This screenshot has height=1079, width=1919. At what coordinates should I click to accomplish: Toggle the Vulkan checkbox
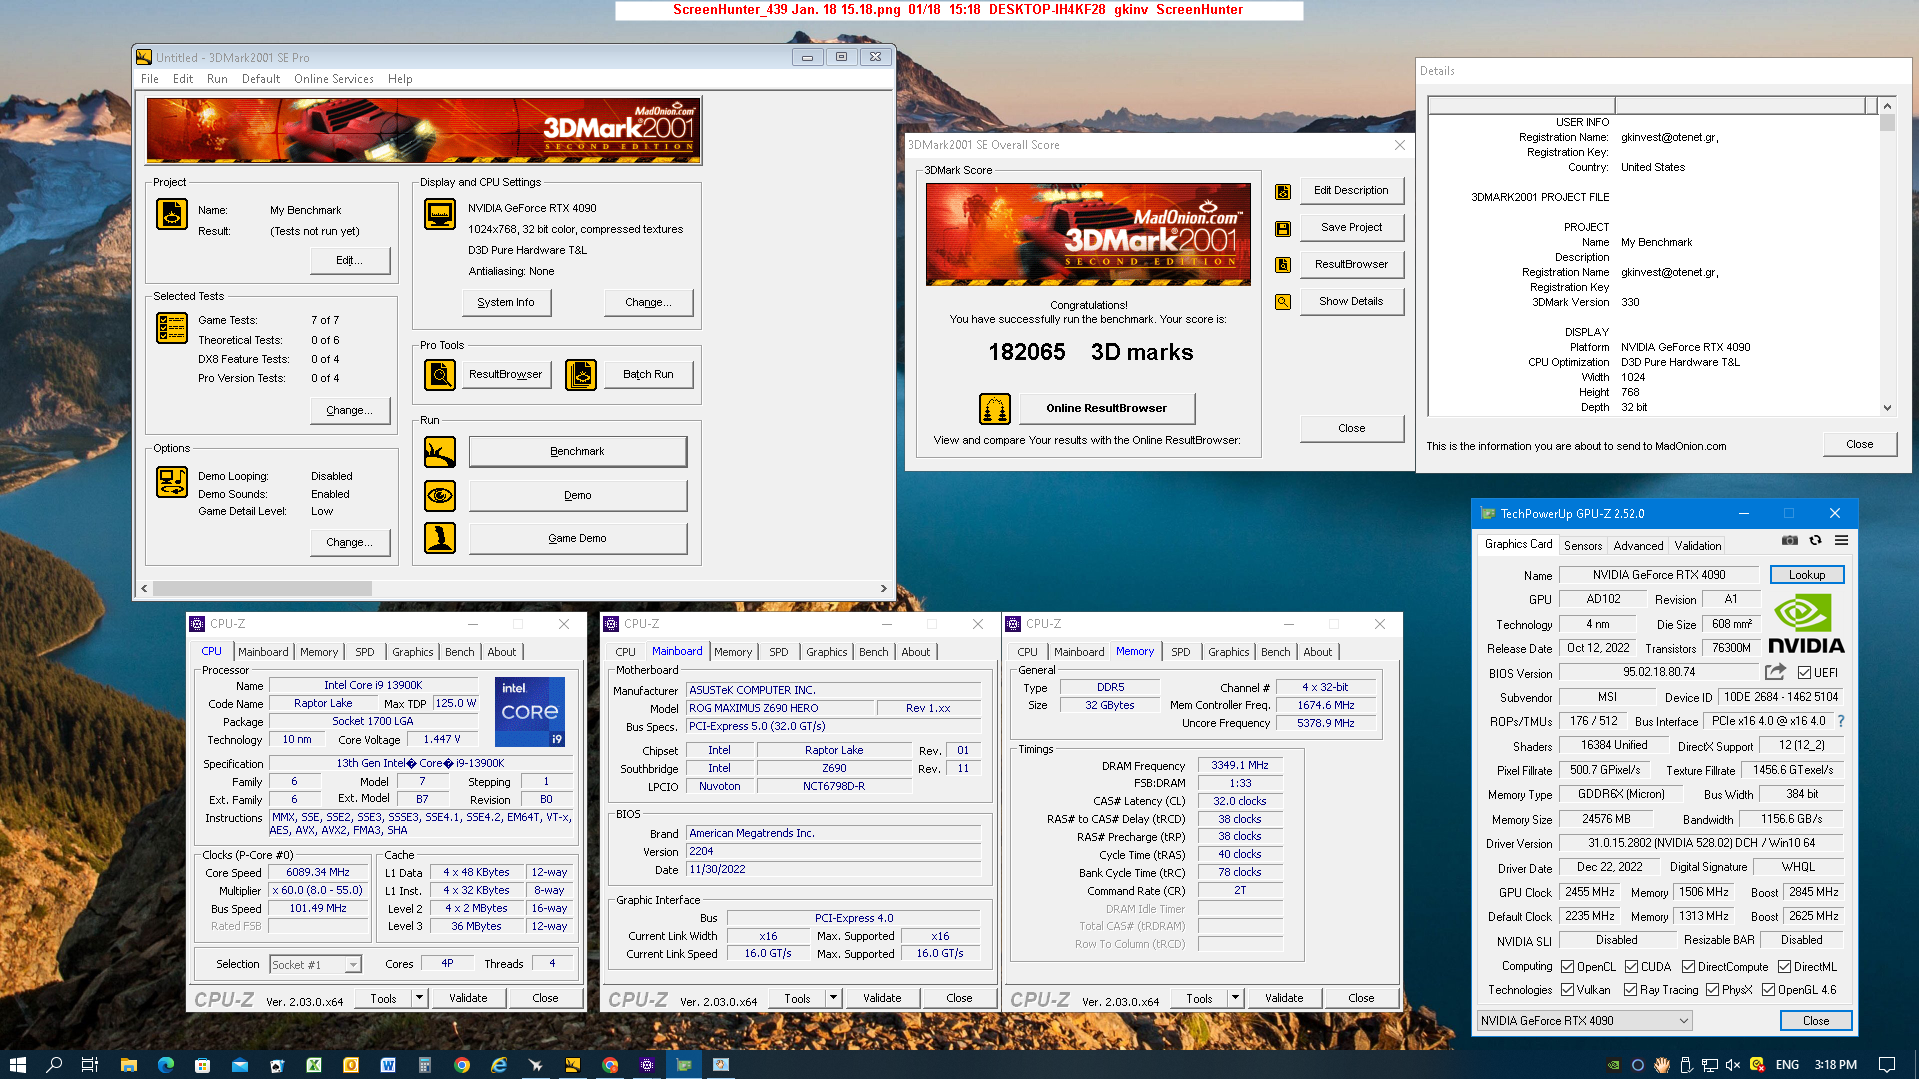click(x=1567, y=990)
